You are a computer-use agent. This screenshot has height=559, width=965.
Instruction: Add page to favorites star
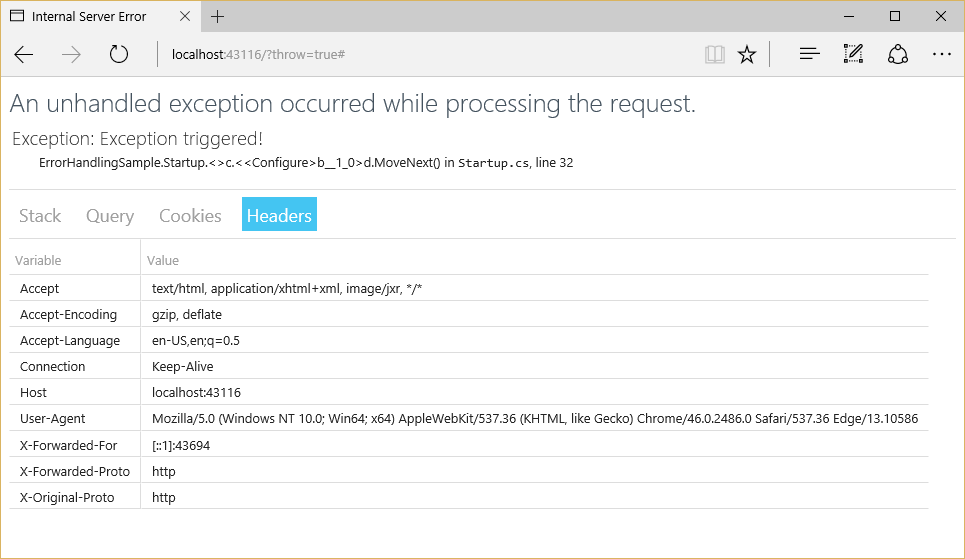747,55
